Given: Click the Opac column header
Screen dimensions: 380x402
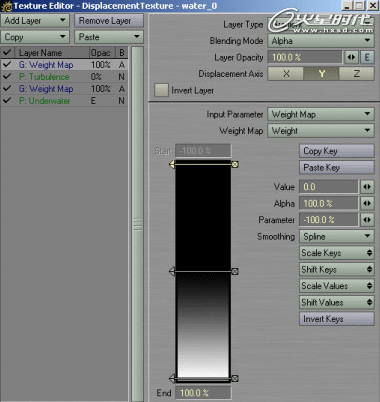Looking at the screenshot, I should click(102, 53).
